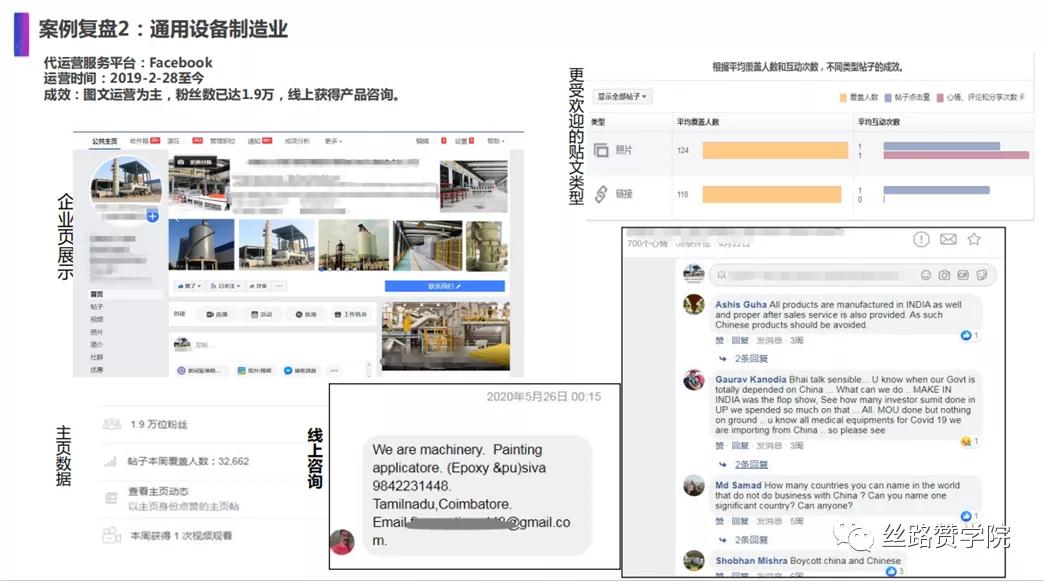Click 回复 under Ashis Guha's comment

pyautogui.click(x=740, y=340)
